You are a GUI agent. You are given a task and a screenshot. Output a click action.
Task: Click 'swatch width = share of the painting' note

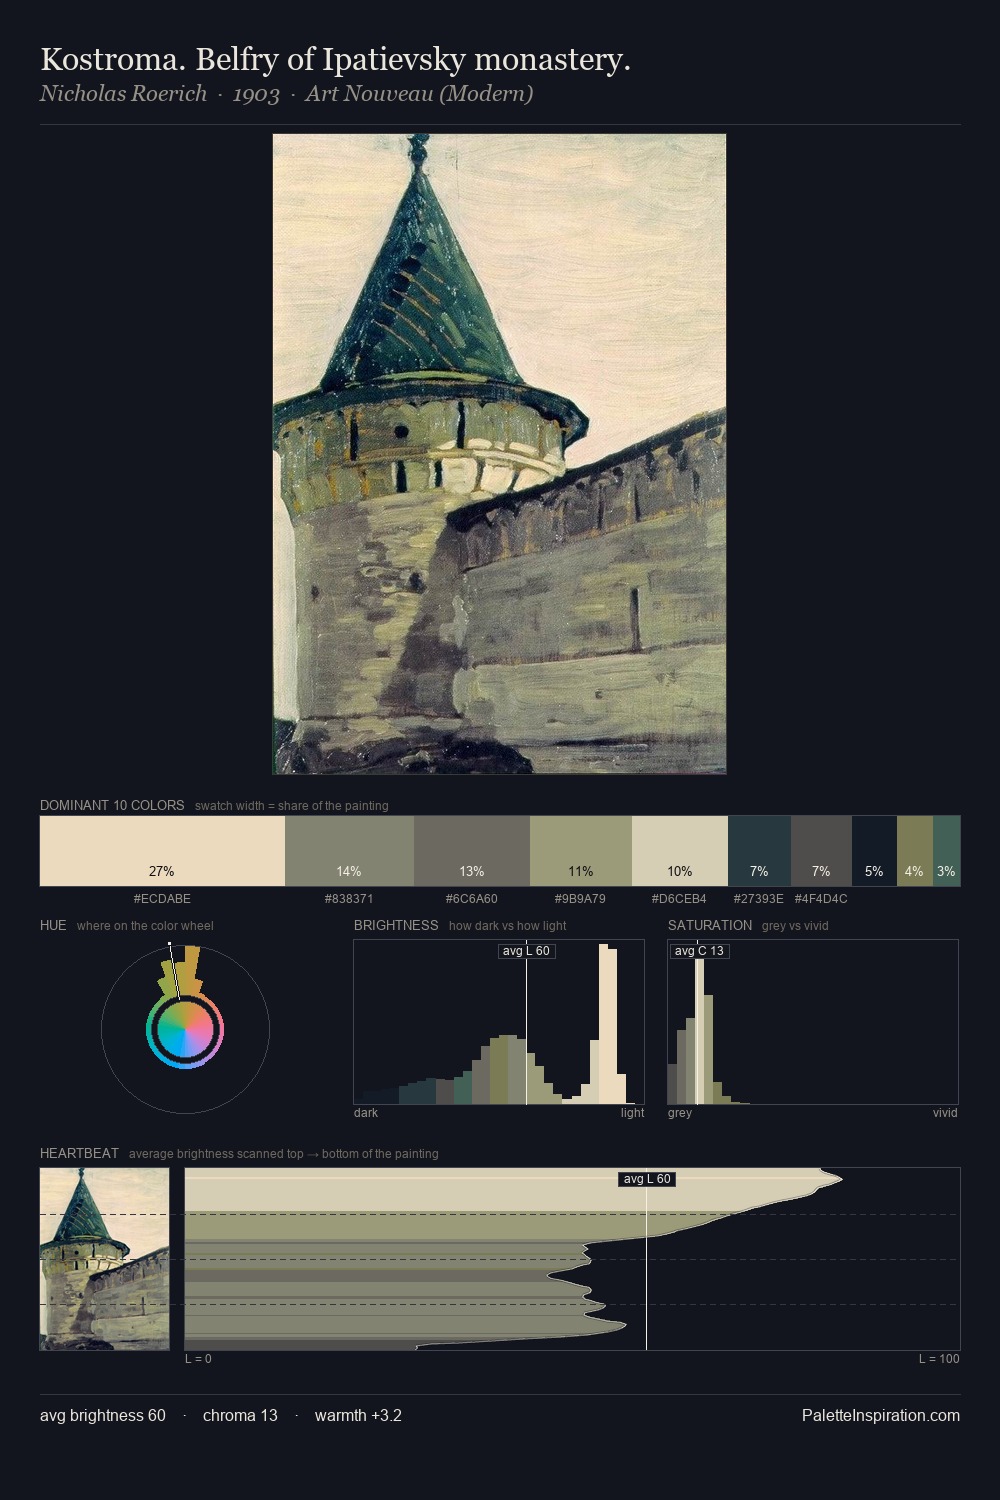pos(292,806)
